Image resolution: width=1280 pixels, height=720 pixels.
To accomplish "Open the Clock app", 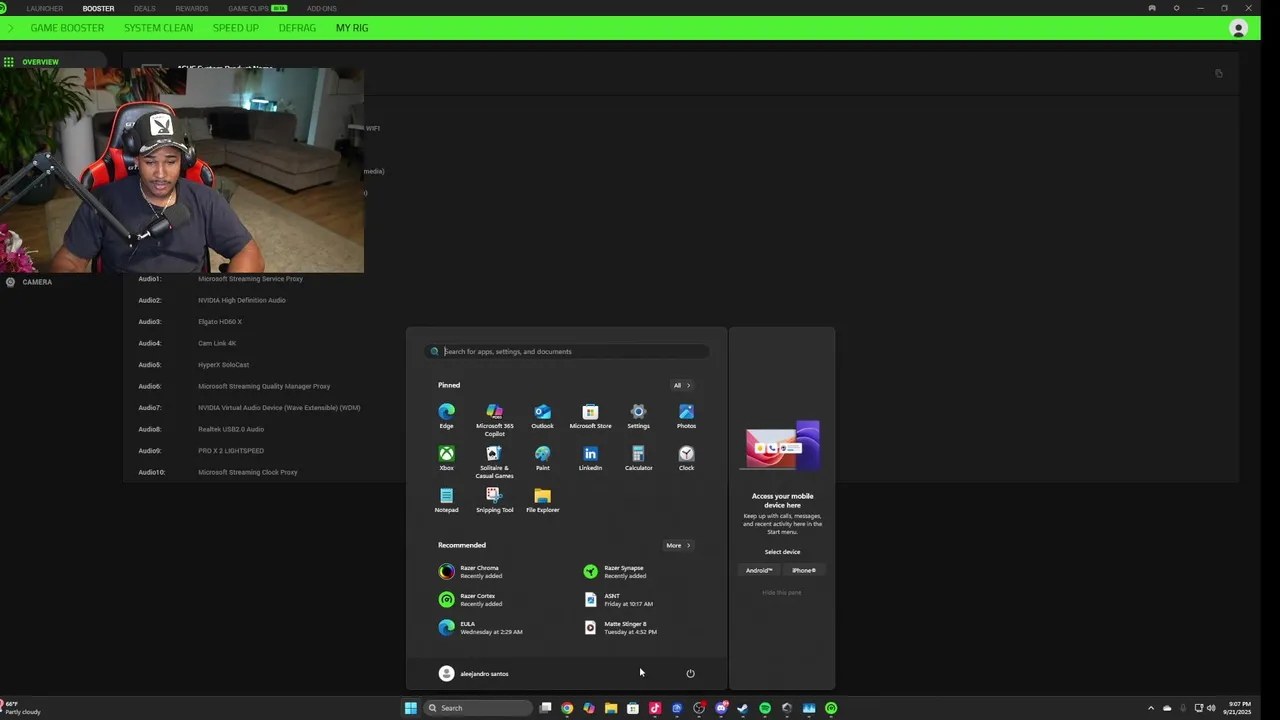I will tap(686, 458).
